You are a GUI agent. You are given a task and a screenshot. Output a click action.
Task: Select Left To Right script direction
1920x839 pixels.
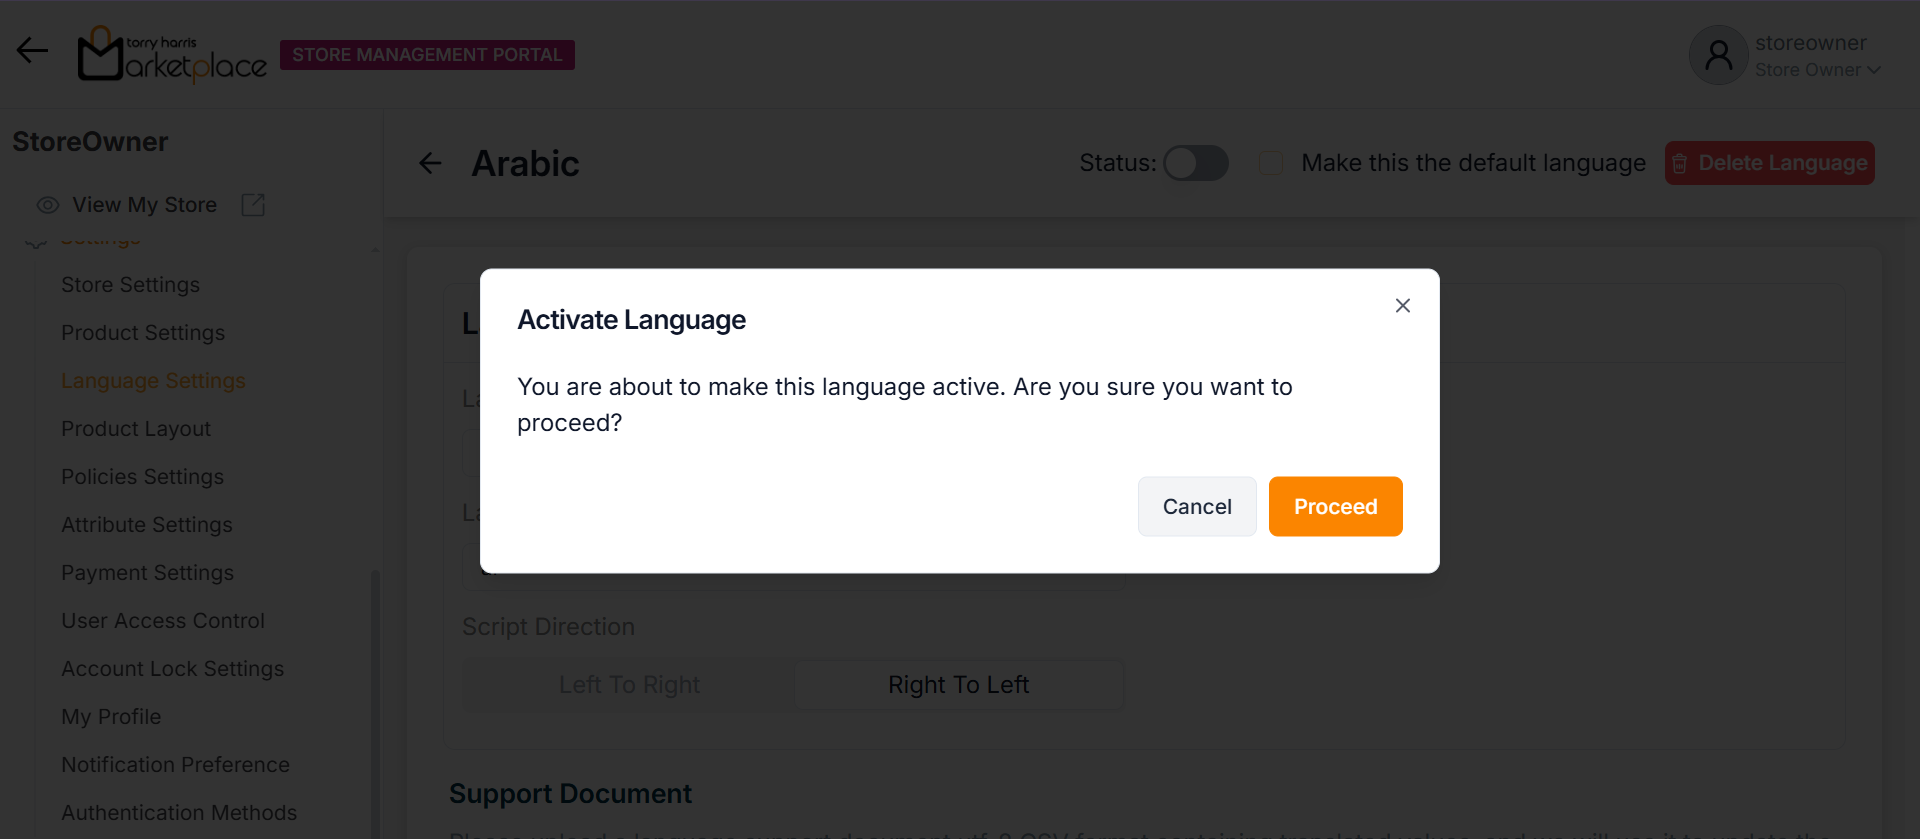[629, 685]
